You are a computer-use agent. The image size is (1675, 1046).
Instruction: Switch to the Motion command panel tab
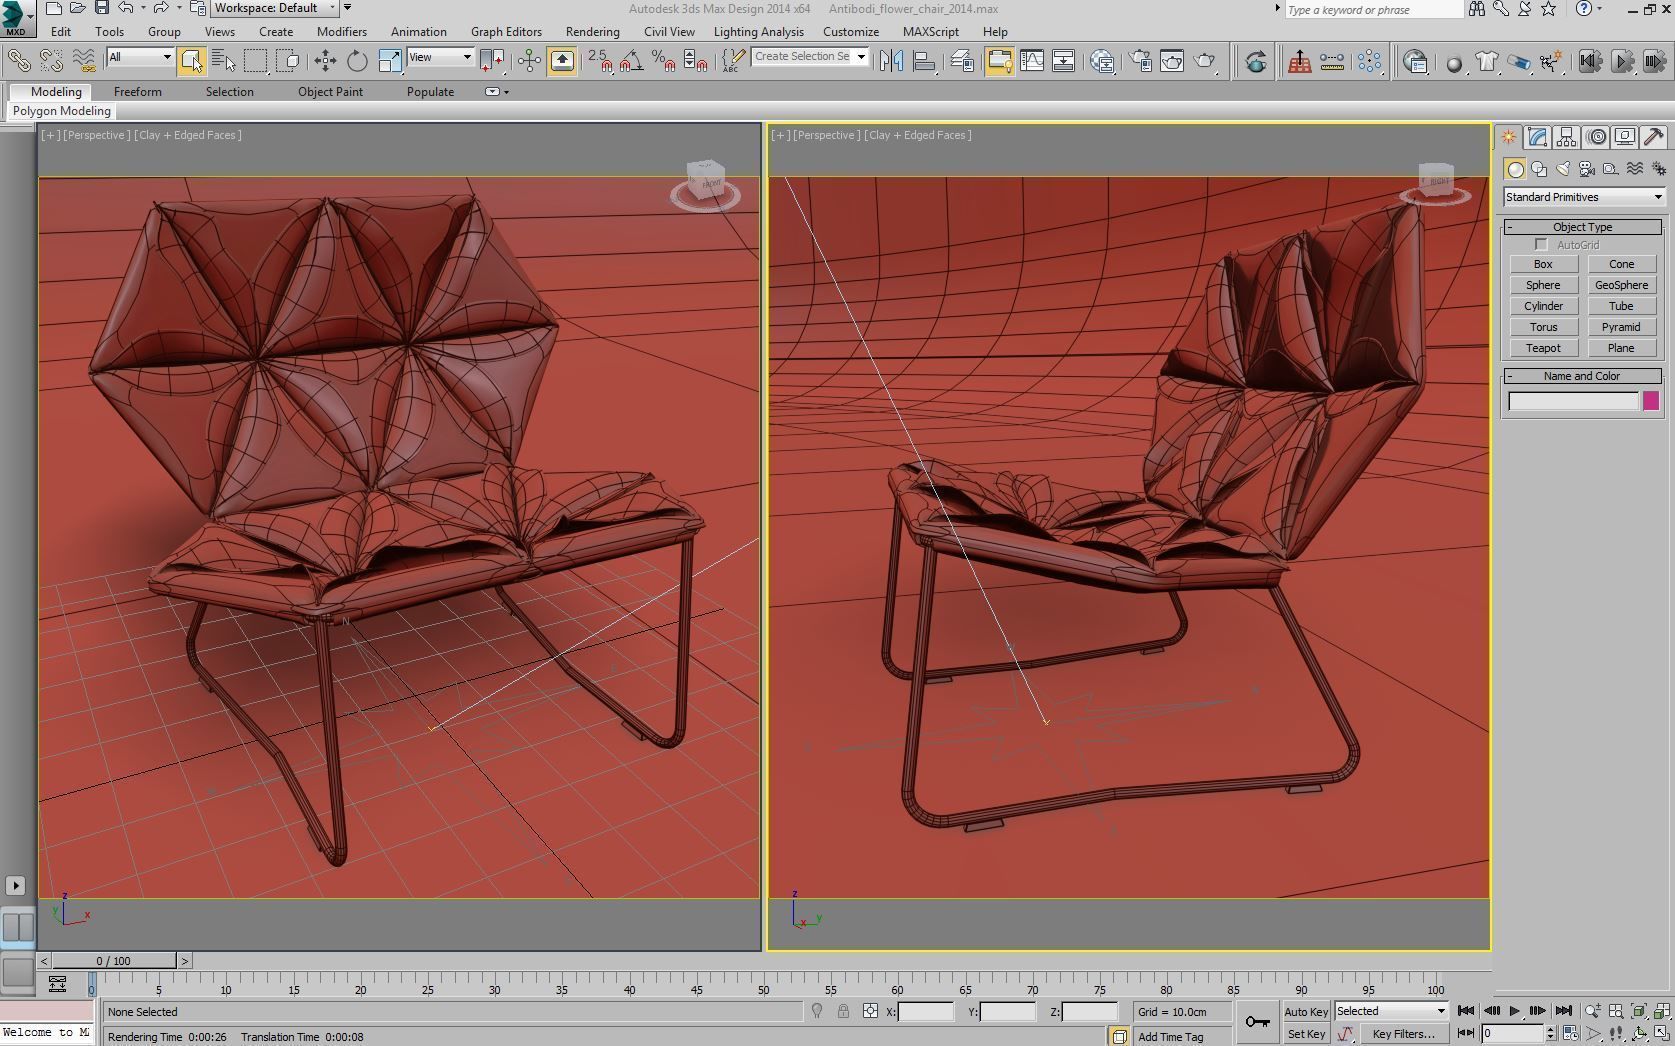(1596, 137)
